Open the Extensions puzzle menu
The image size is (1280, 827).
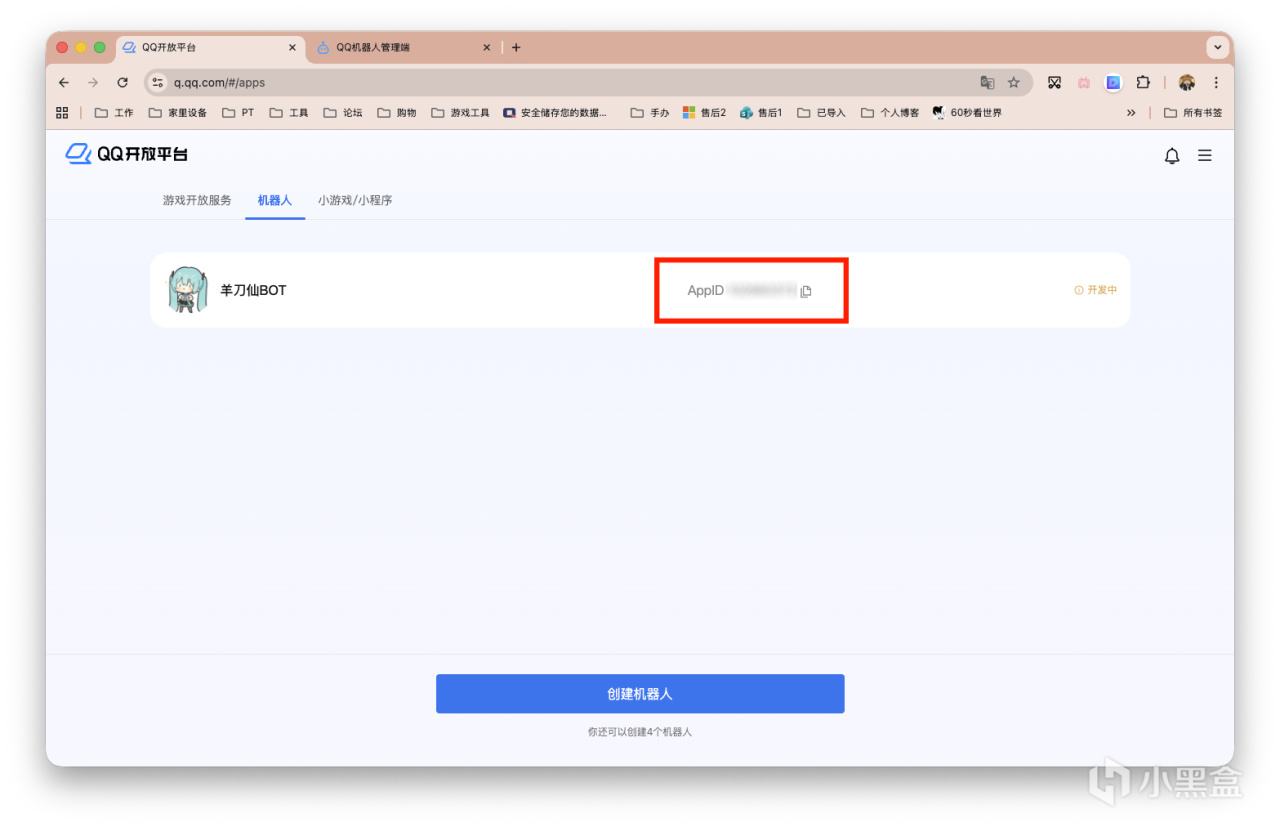click(x=1143, y=83)
